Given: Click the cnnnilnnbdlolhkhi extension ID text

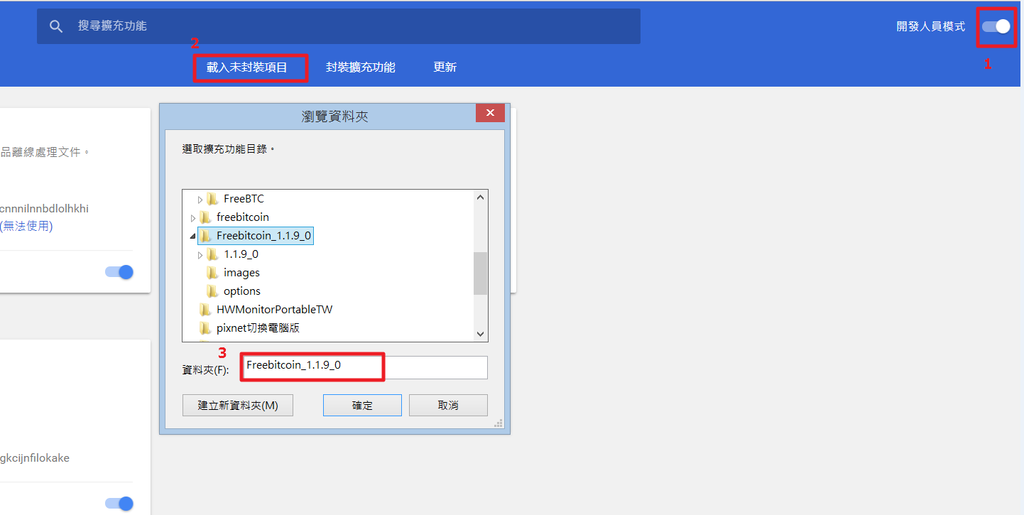Looking at the screenshot, I should [44, 209].
